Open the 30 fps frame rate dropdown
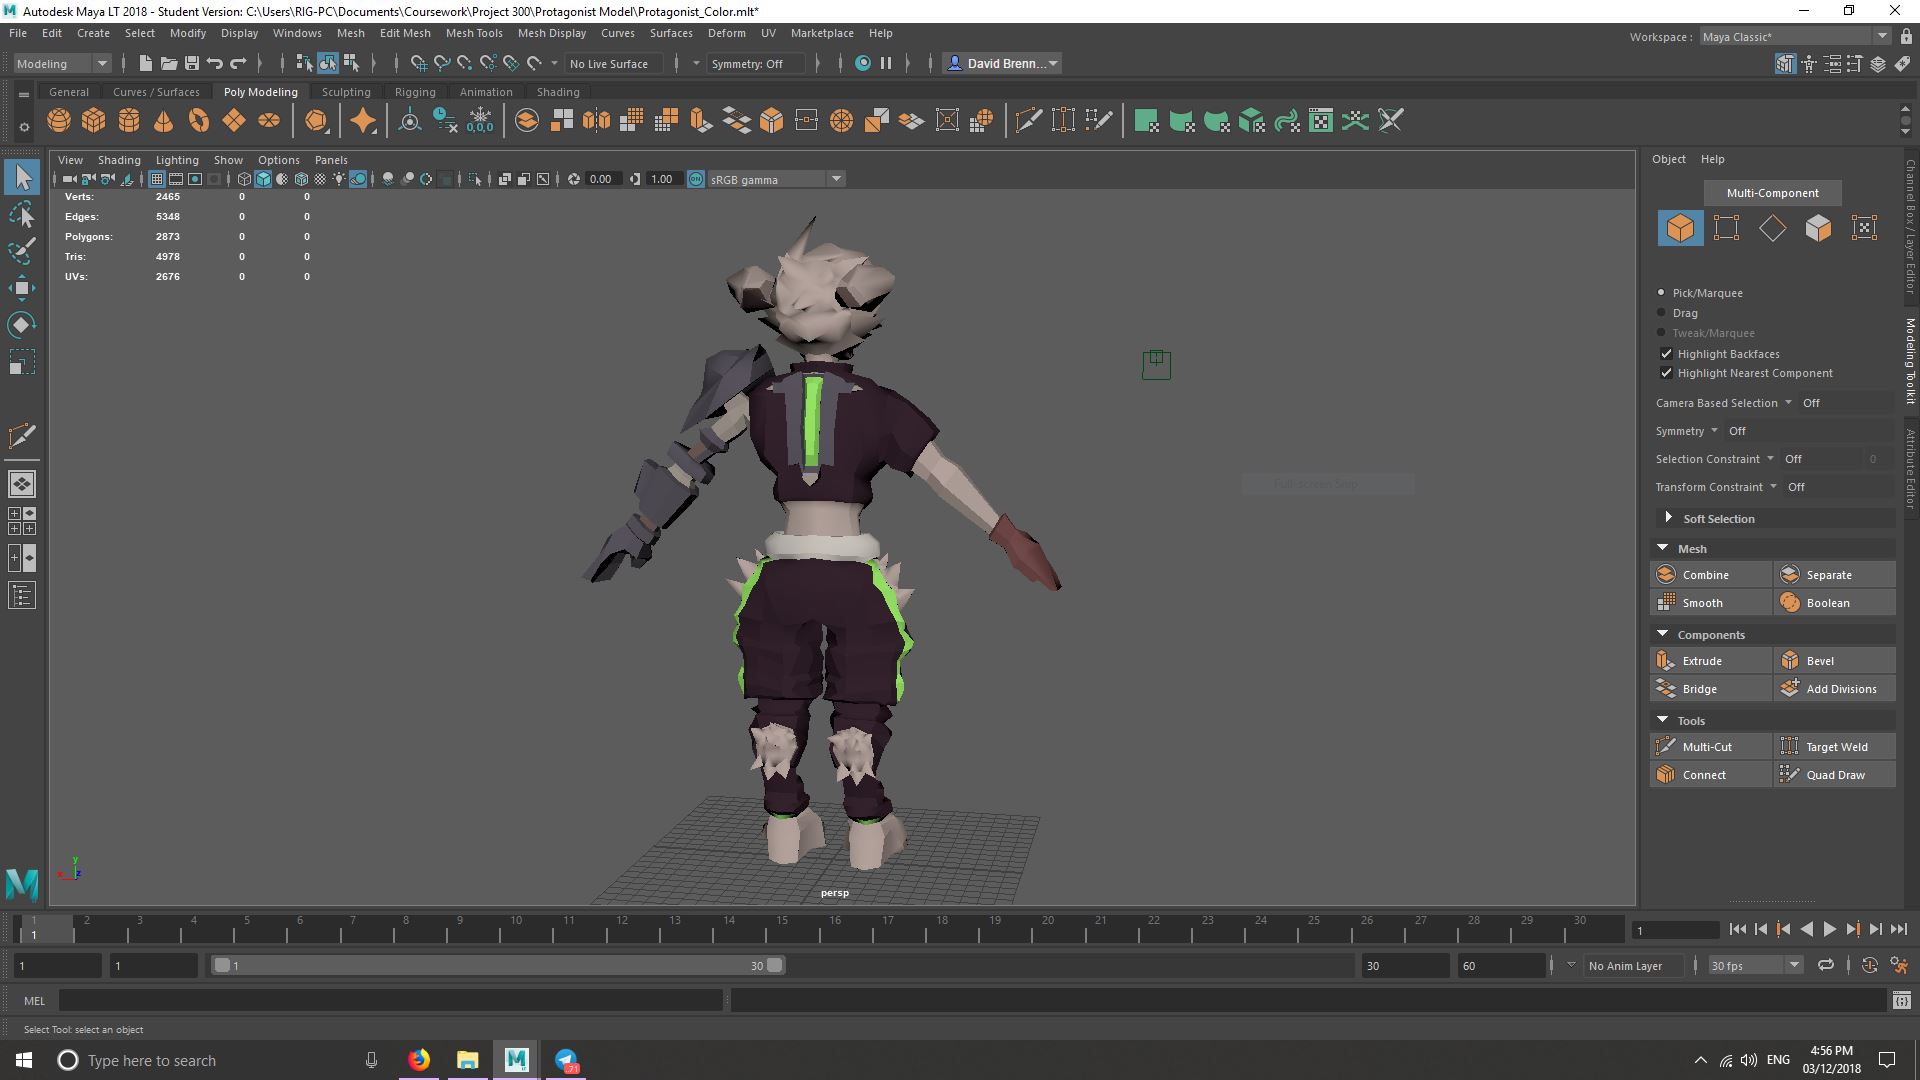 coord(1755,966)
